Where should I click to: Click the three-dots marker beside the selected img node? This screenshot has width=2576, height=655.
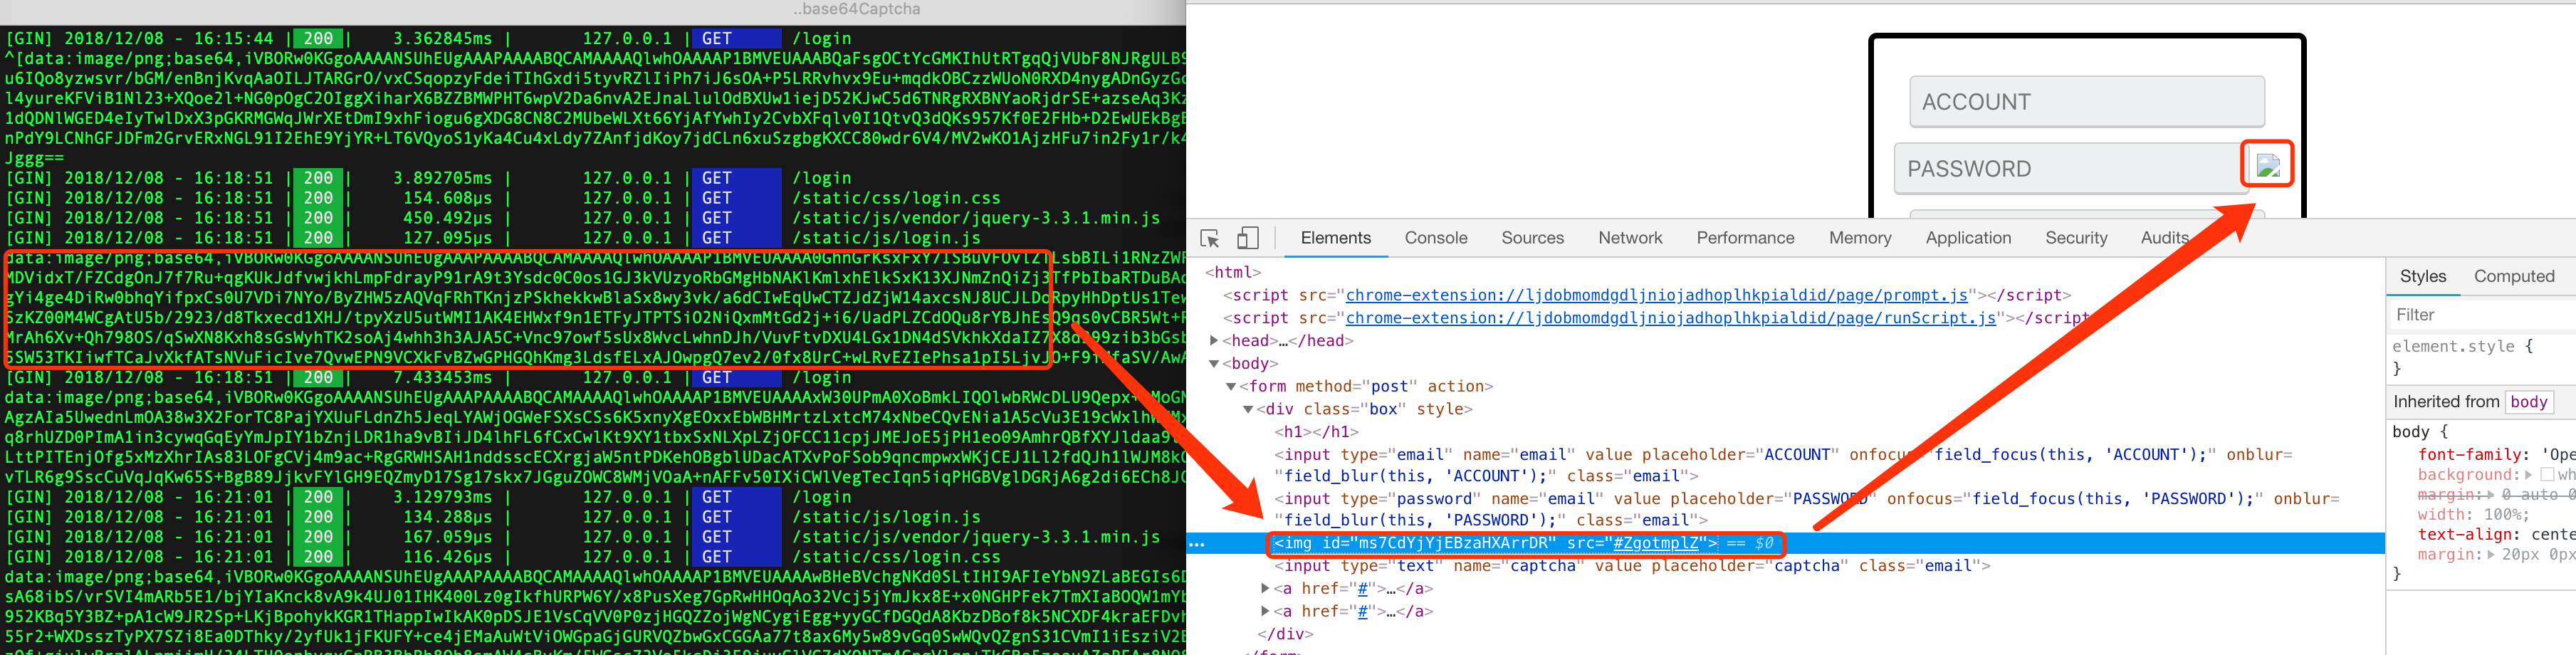point(1197,544)
